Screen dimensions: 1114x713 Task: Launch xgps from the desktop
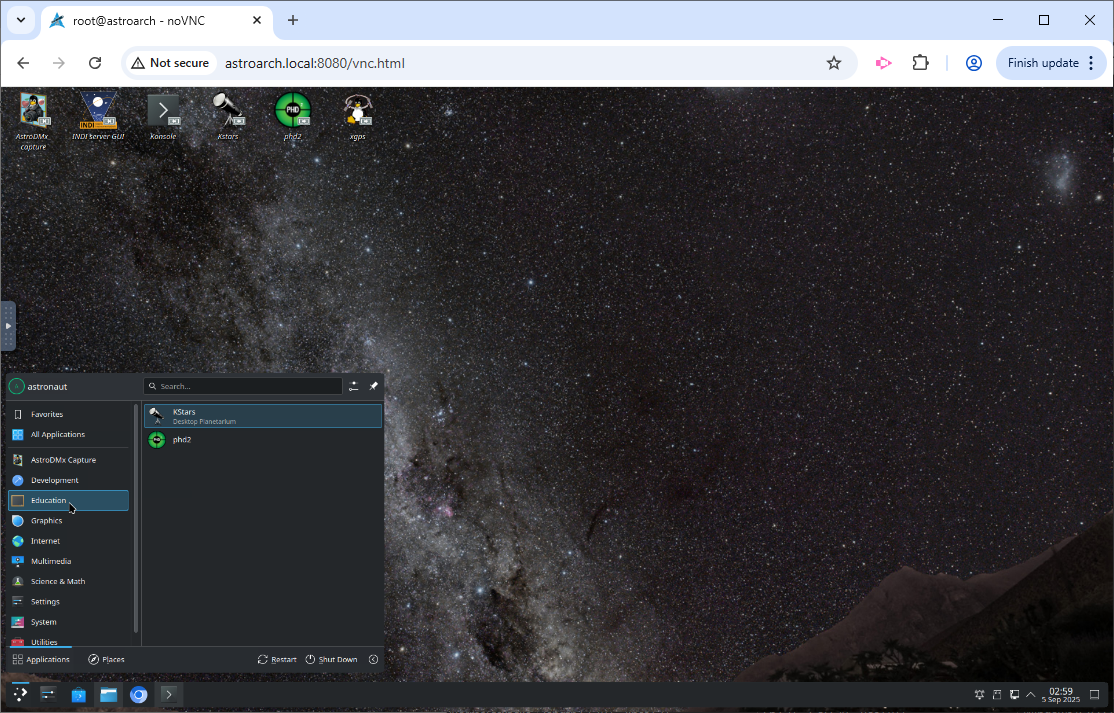(357, 116)
